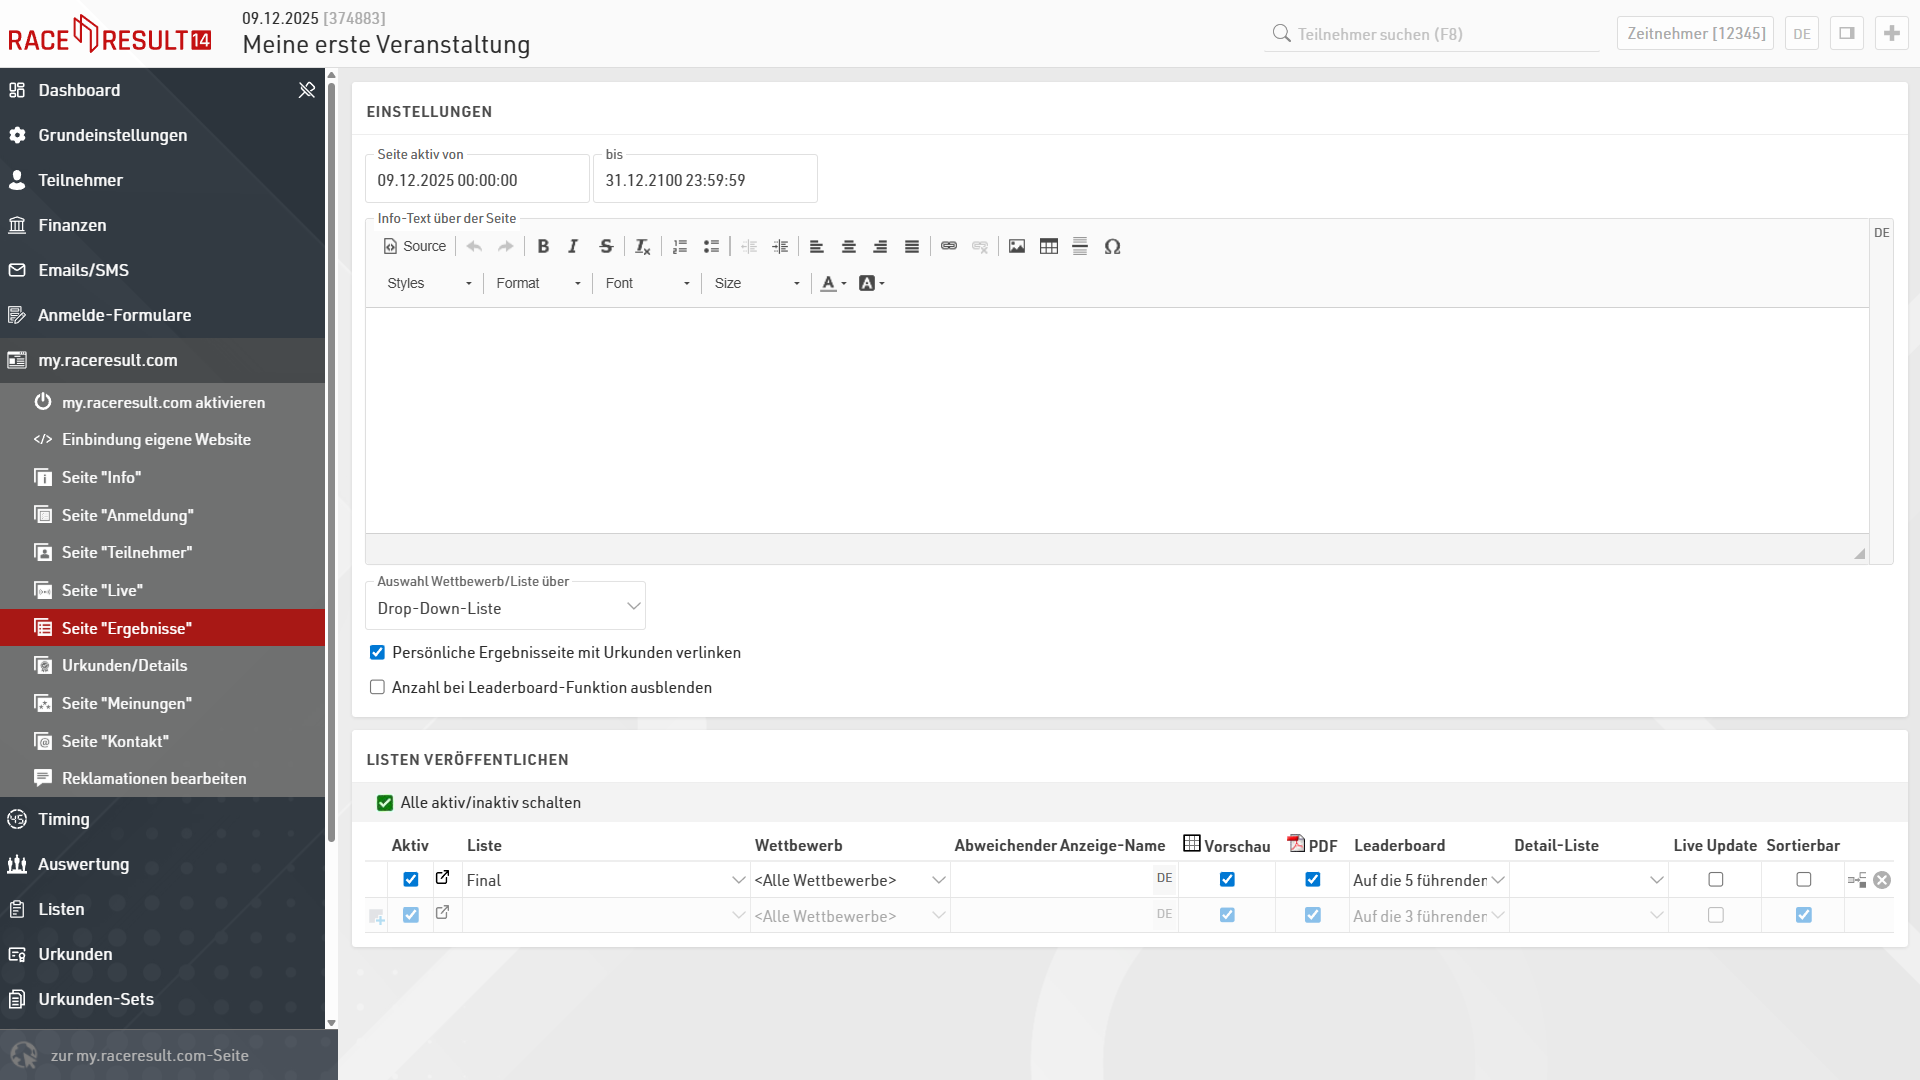Enable Anzahl bei Leaderboard-Funktion ausblenden
Image resolution: width=1920 pixels, height=1080 pixels.
(377, 687)
